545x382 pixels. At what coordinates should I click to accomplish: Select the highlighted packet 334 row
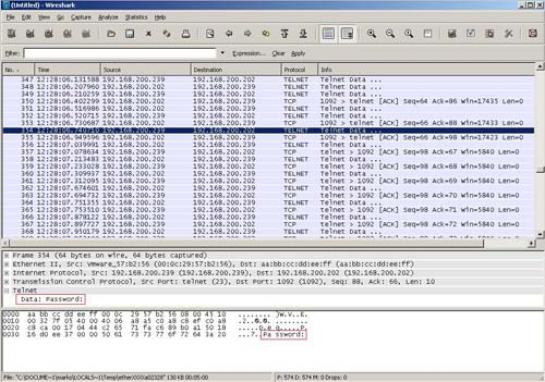click(268, 130)
